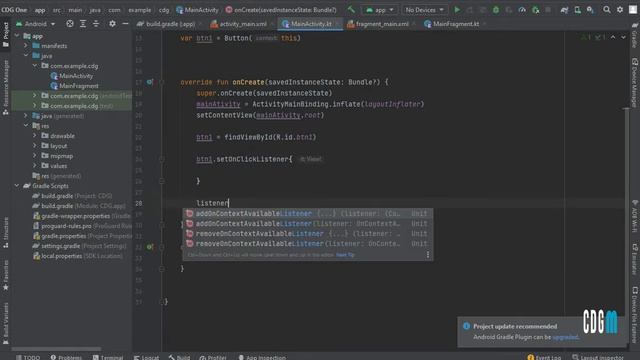Select first addOnContextAvailableListener suggestion
Image resolution: width=640 pixels, height=360 pixels.
pos(308,213)
